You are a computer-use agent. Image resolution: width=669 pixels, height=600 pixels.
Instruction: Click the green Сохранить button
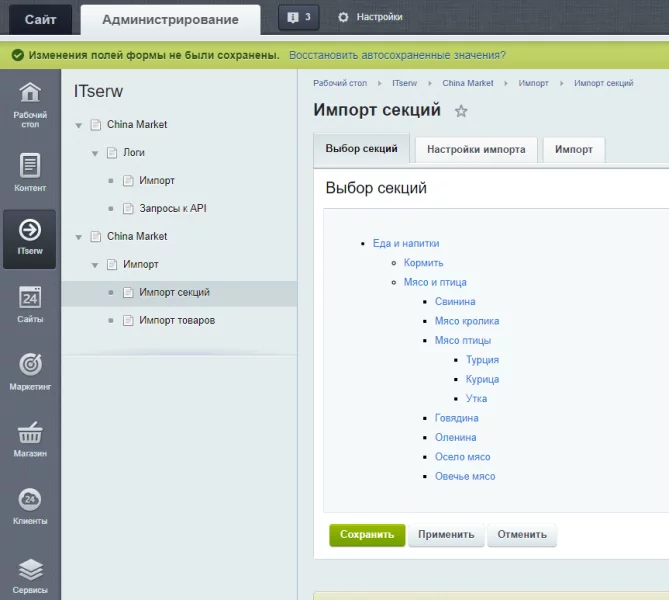367,535
